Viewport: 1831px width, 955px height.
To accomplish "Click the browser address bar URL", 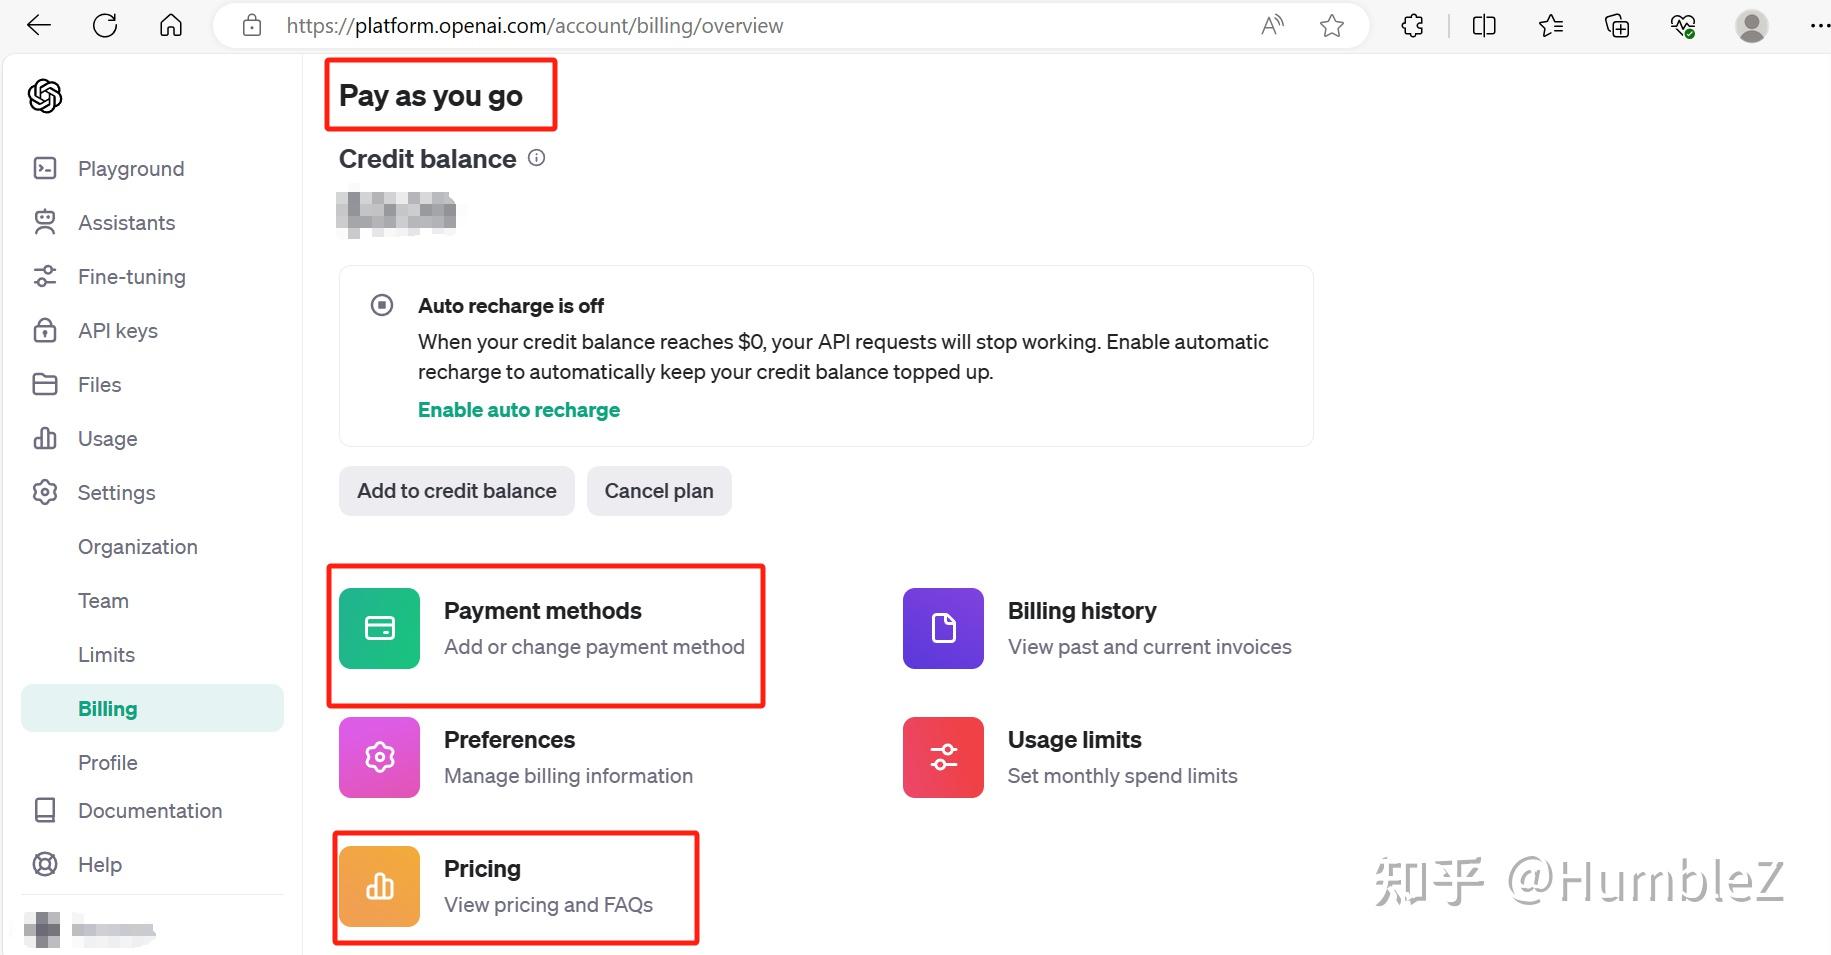I will (535, 26).
